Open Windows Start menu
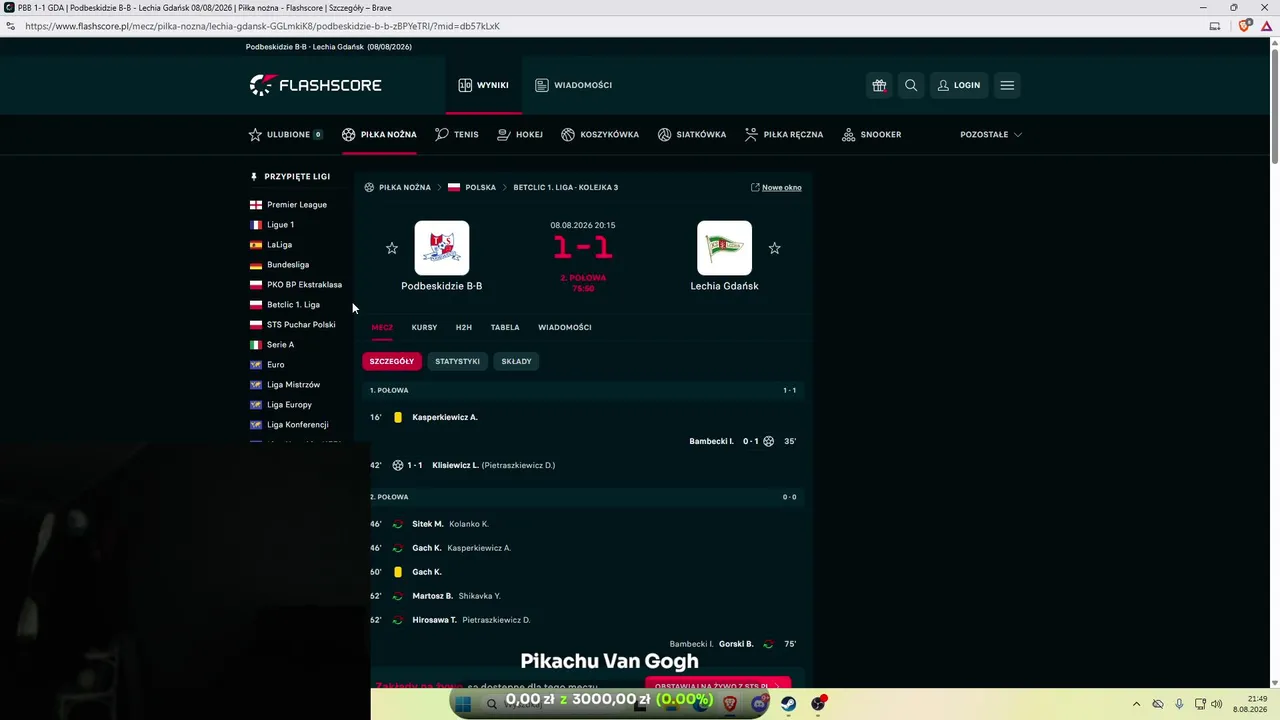 point(462,704)
